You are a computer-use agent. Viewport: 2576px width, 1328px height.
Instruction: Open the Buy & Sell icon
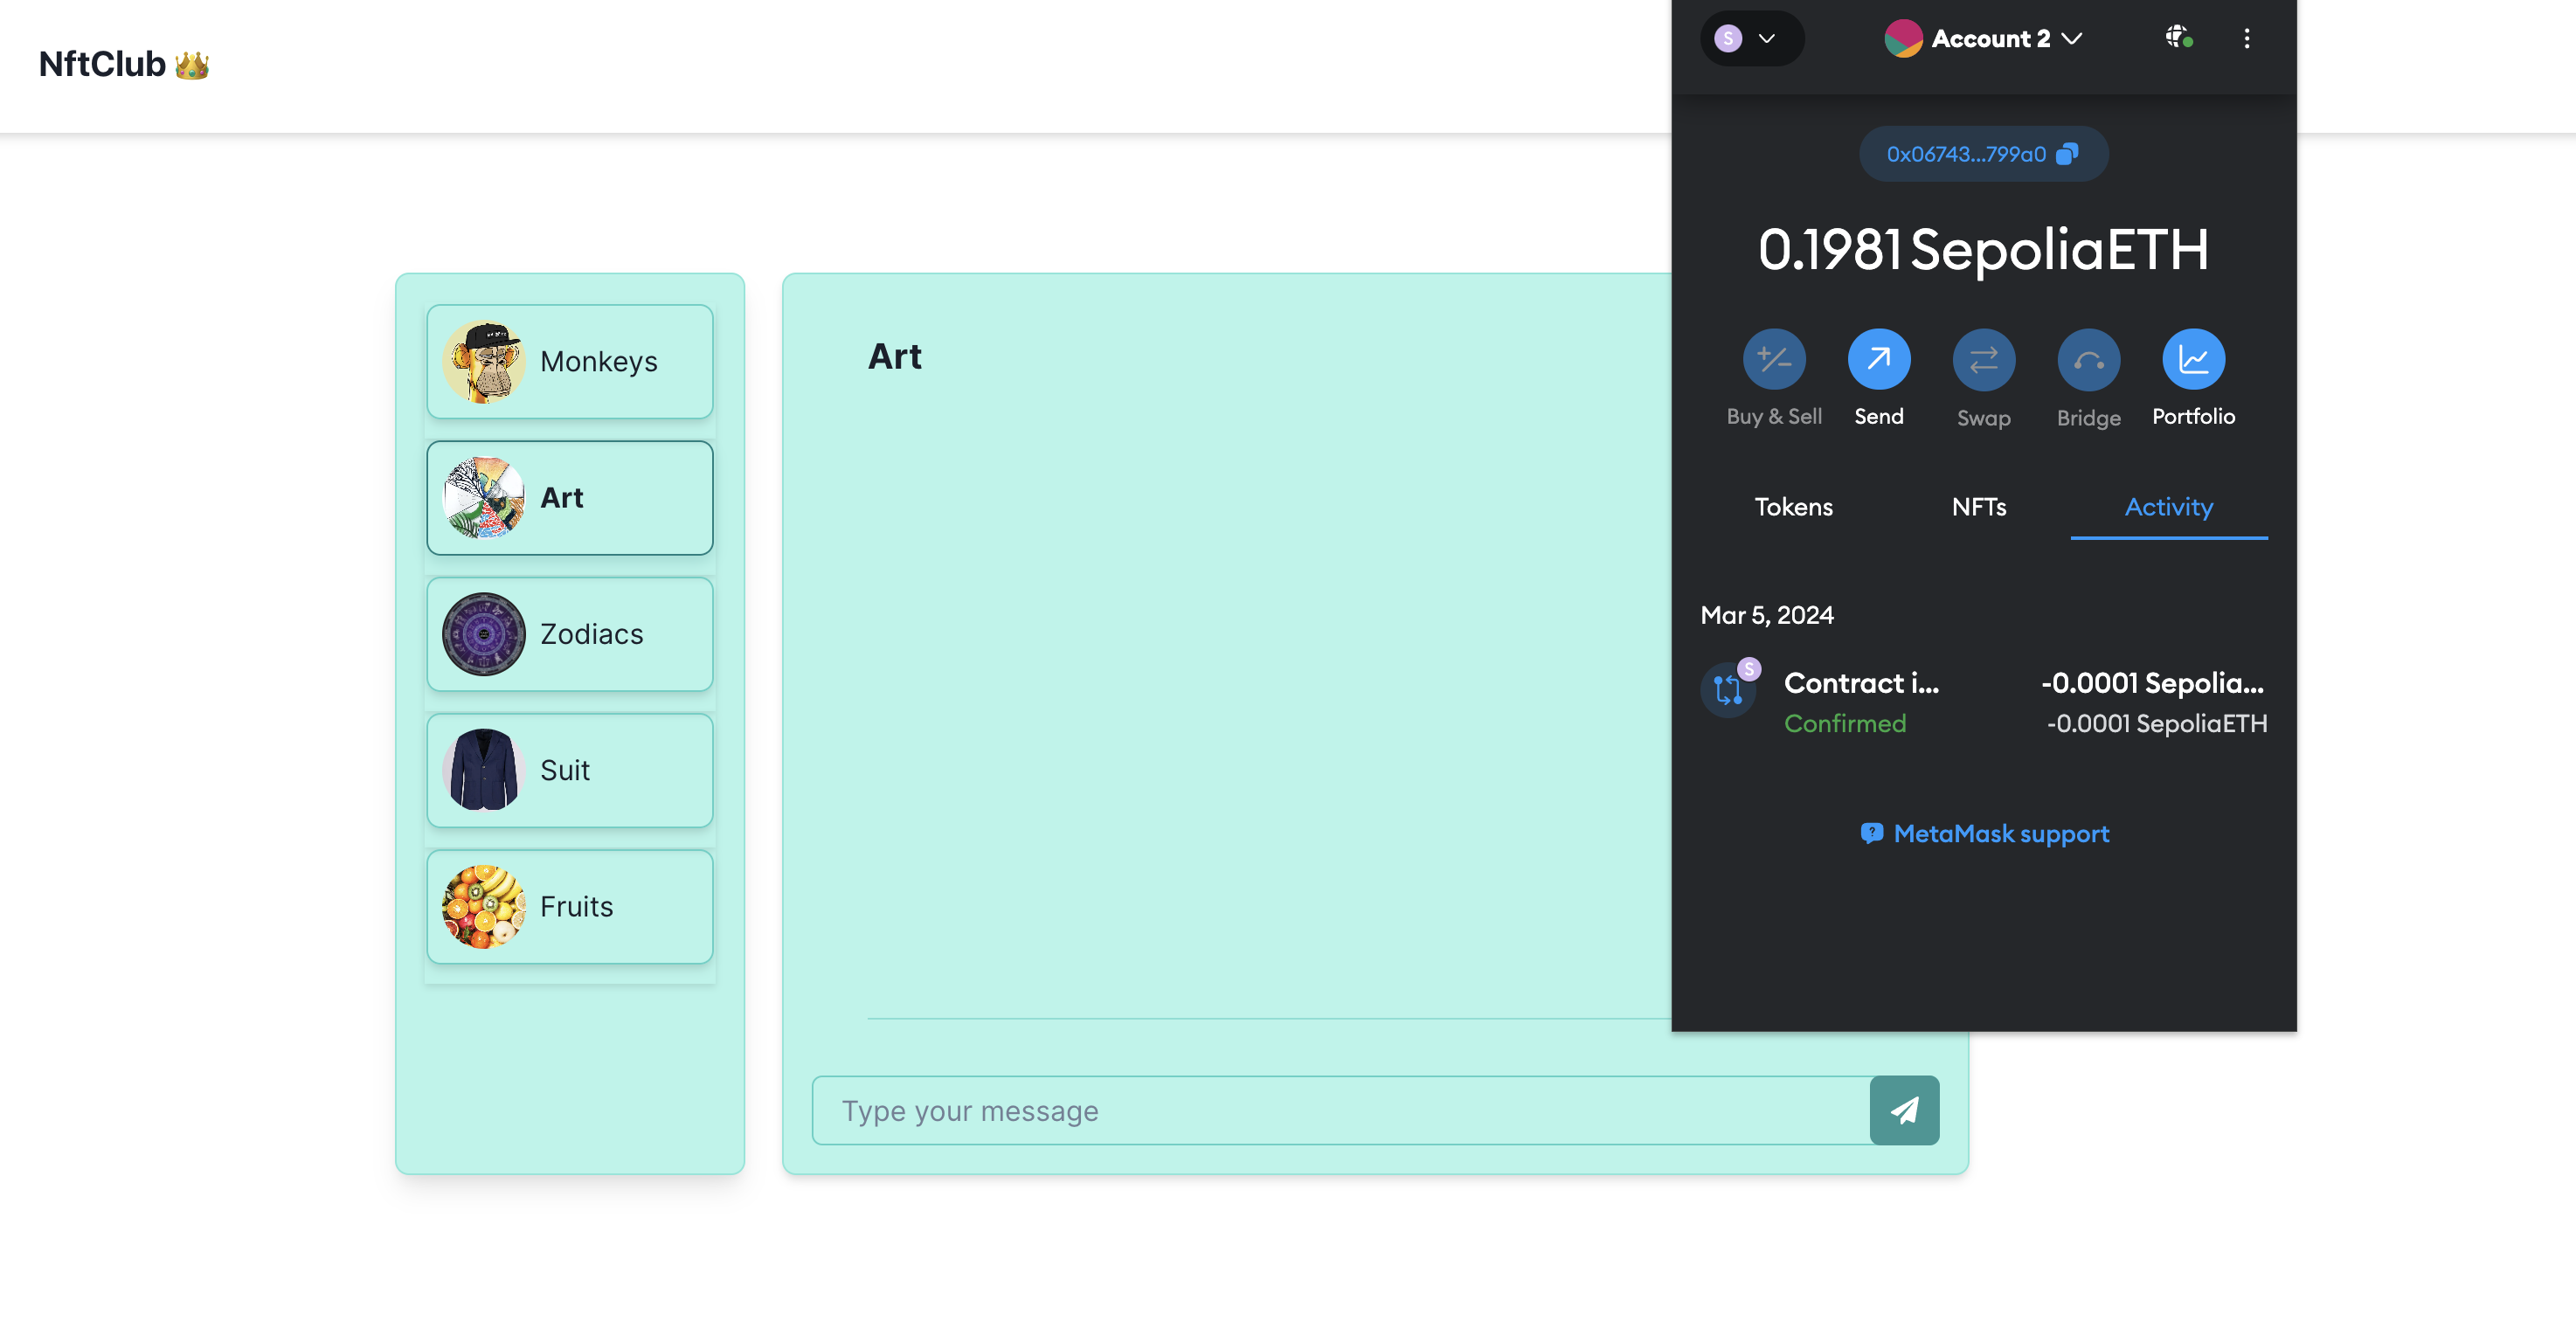(x=1773, y=359)
